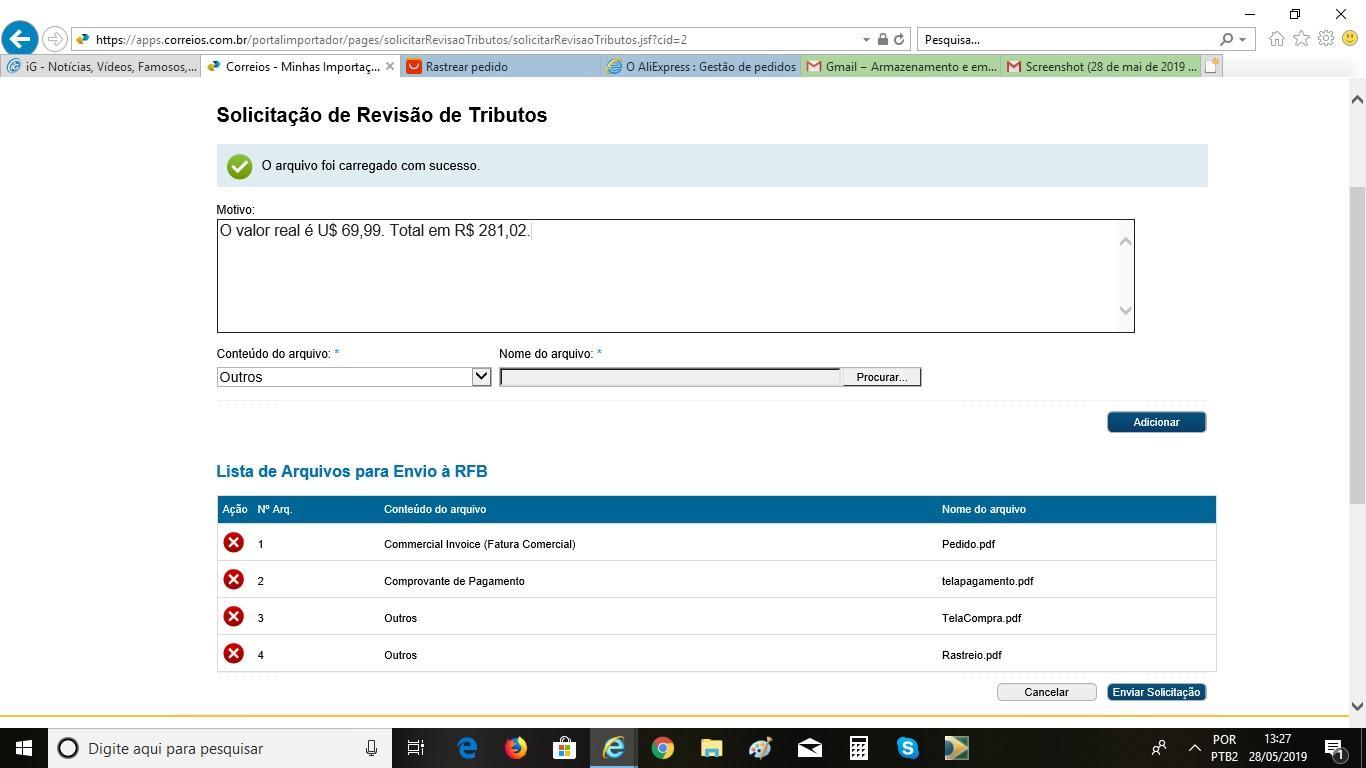1366x768 pixels.
Task: Click Commercial Invoice (Fatura Comercial) cell
Action: (479, 544)
